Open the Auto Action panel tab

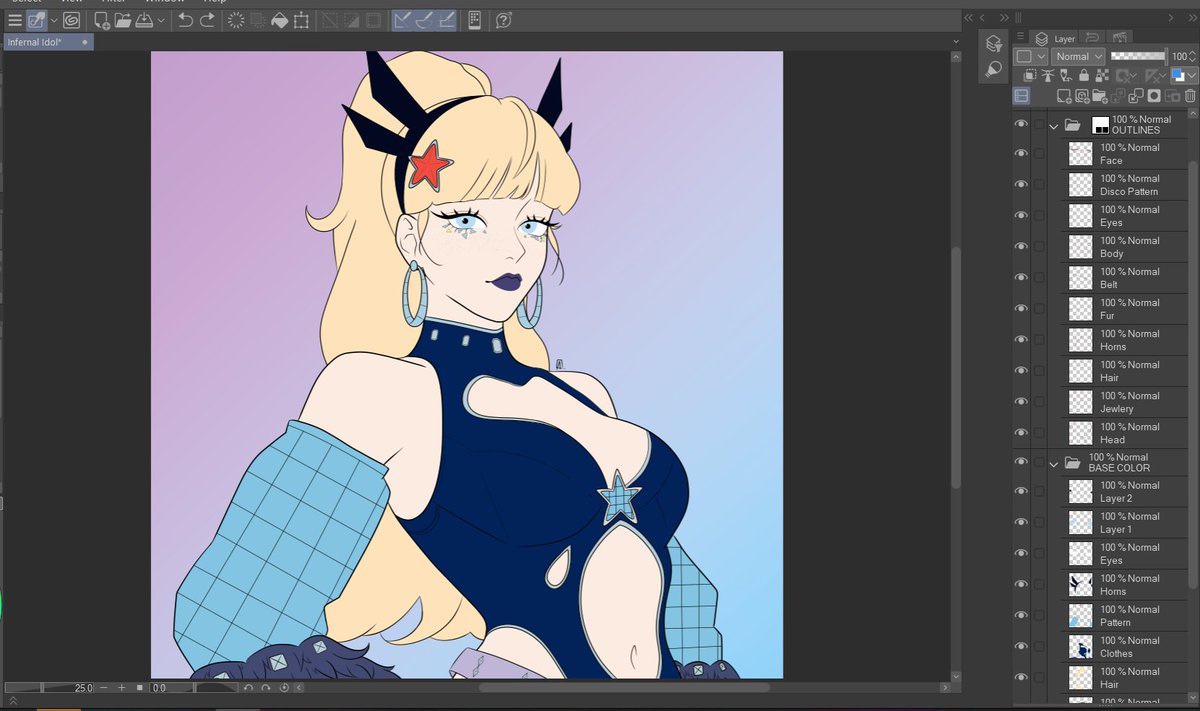pos(1119,38)
